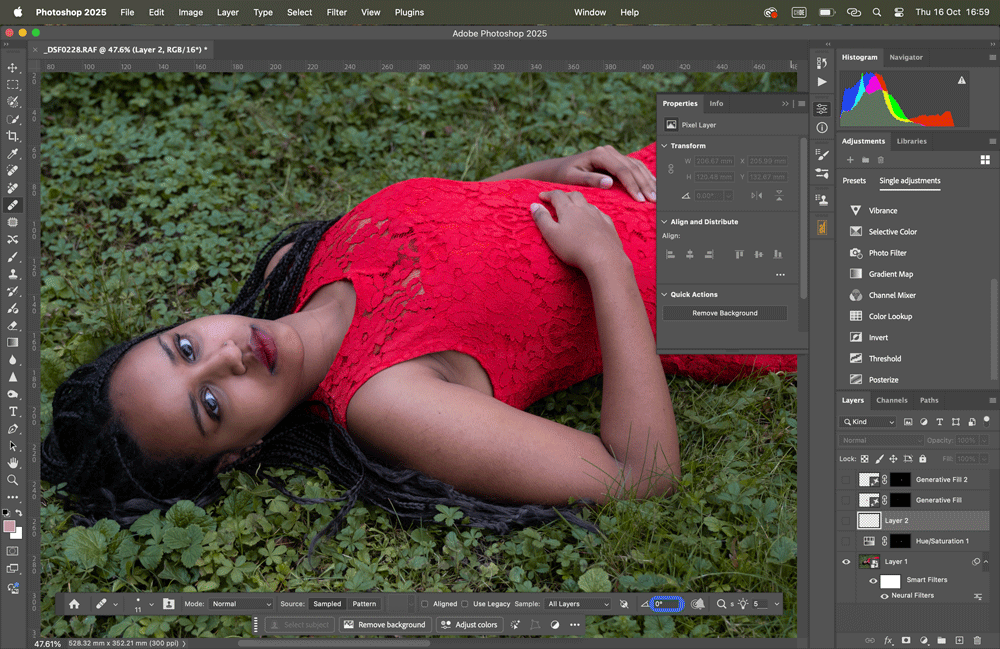Open the Mode Normal dropdown
This screenshot has height=649, width=1000.
pos(240,604)
